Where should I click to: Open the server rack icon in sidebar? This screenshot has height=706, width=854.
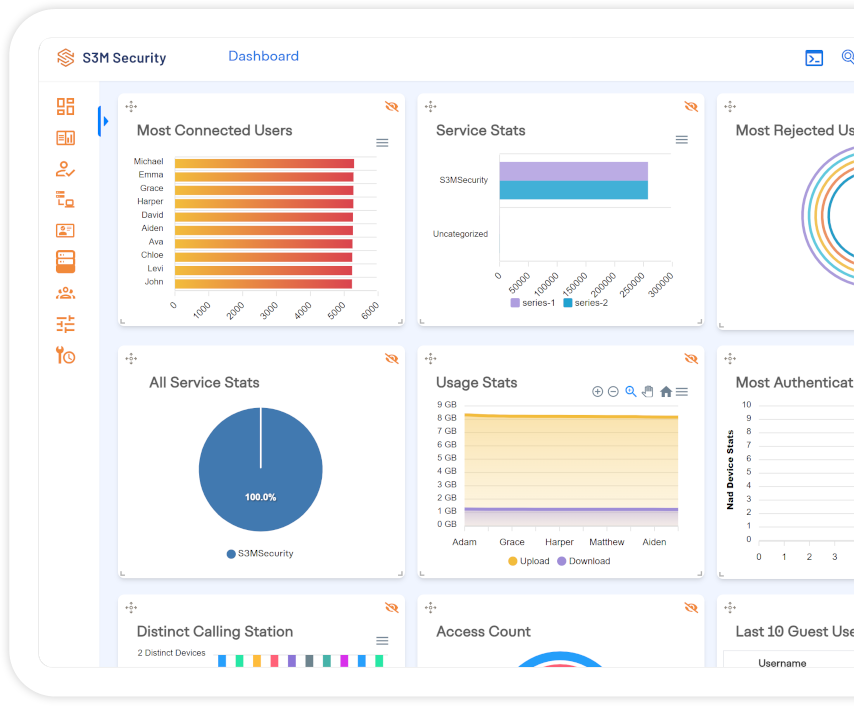66,262
